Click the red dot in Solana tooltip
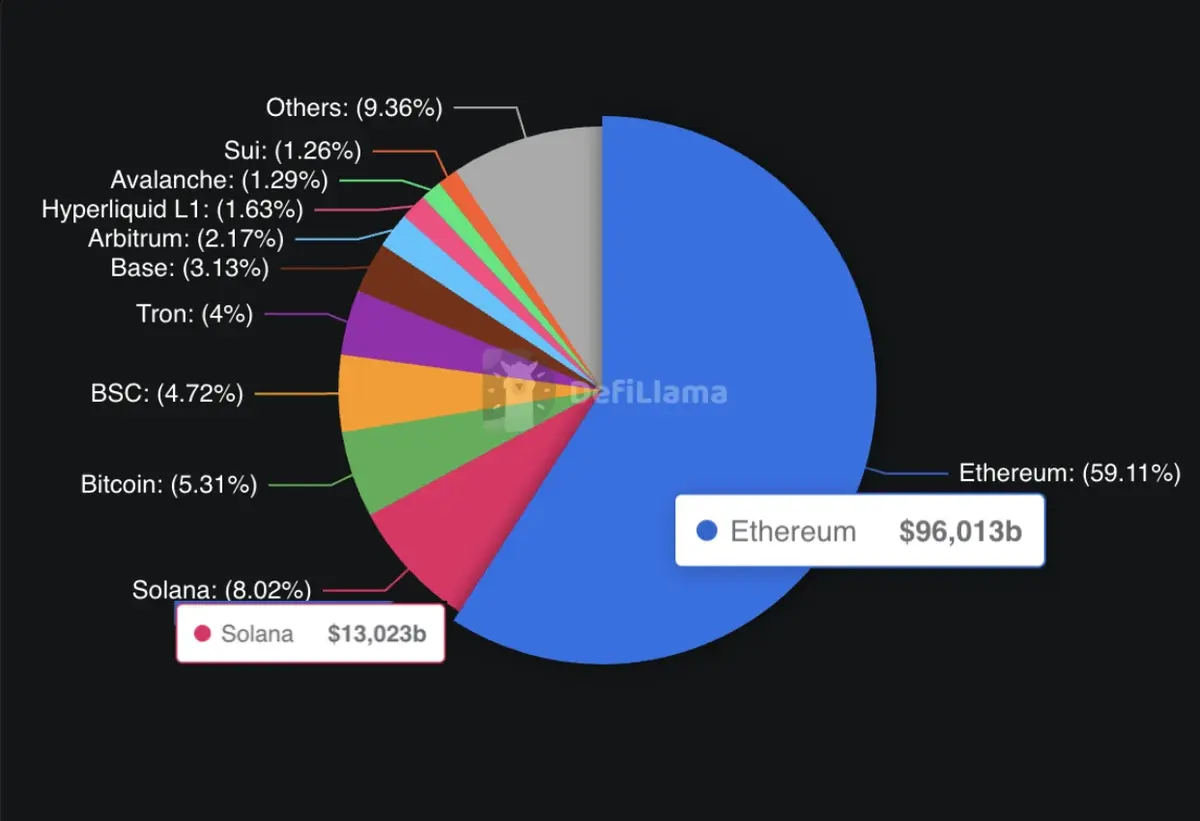The width and height of the screenshot is (1200, 821). (203, 633)
